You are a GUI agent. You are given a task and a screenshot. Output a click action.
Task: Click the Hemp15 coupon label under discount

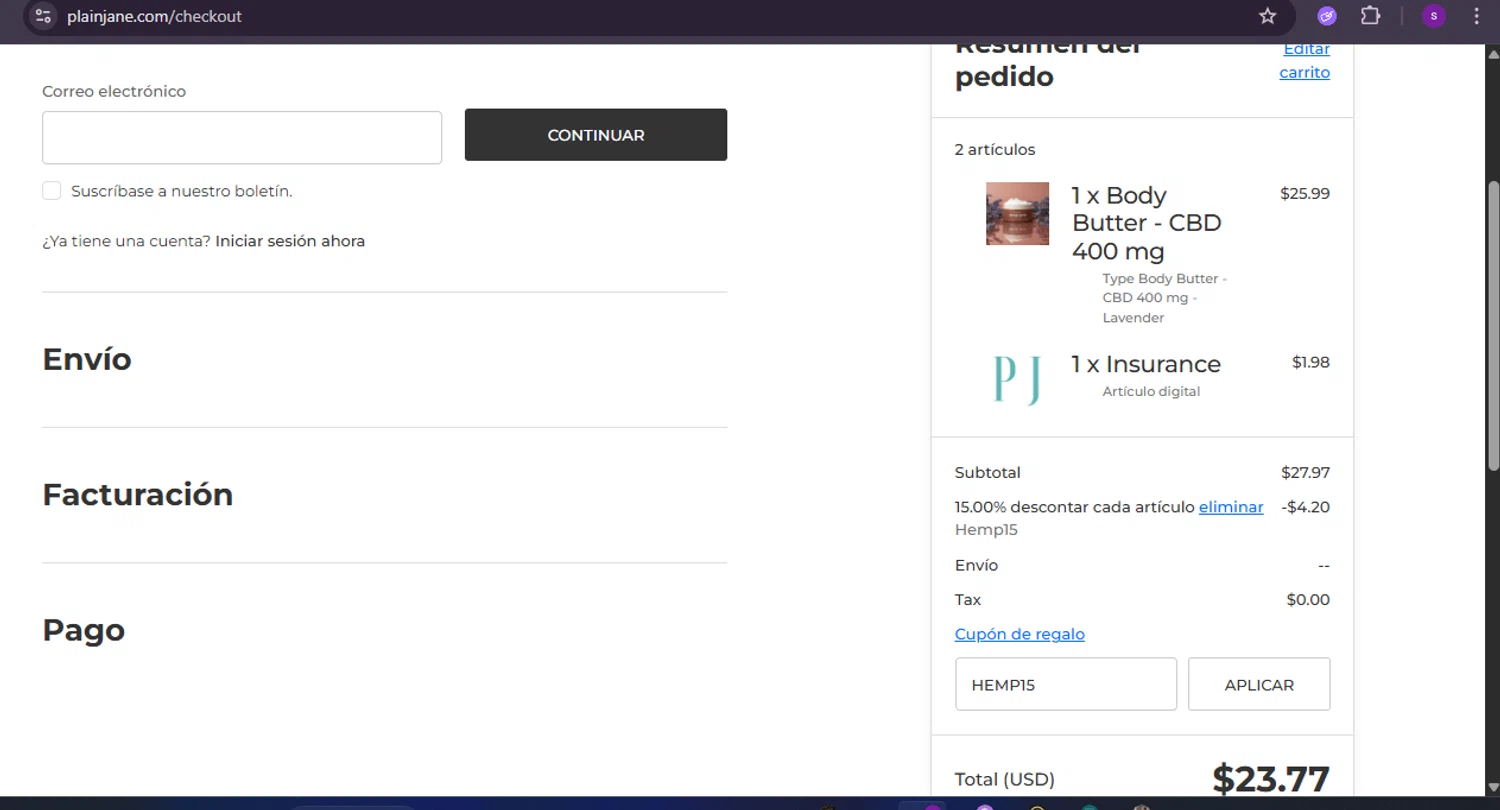(x=986, y=530)
